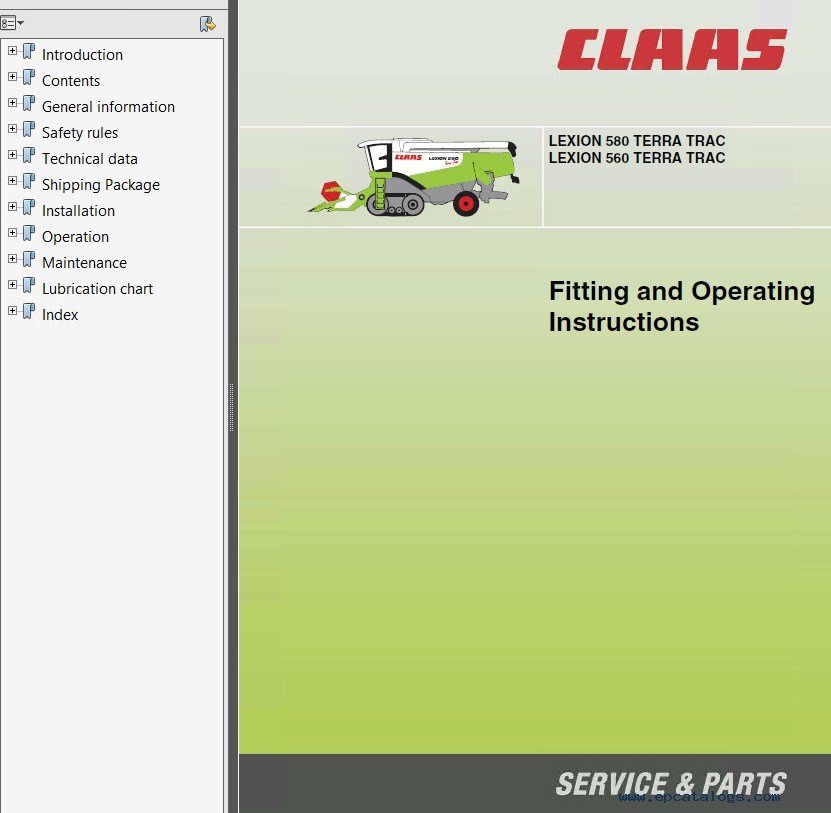
Task: Jump to the Installation chapter
Action: (78, 210)
